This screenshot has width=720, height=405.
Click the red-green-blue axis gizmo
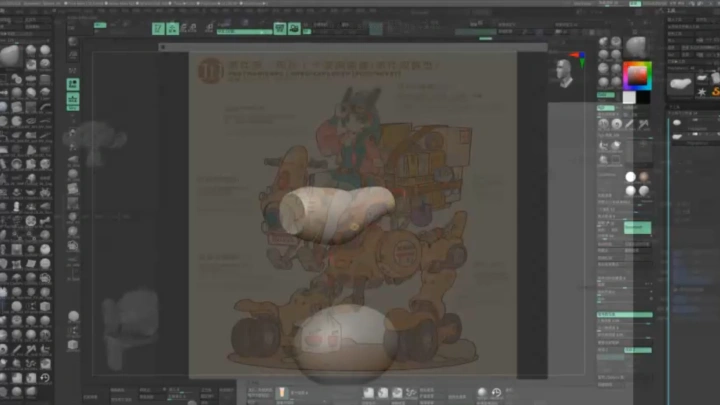pos(579,59)
